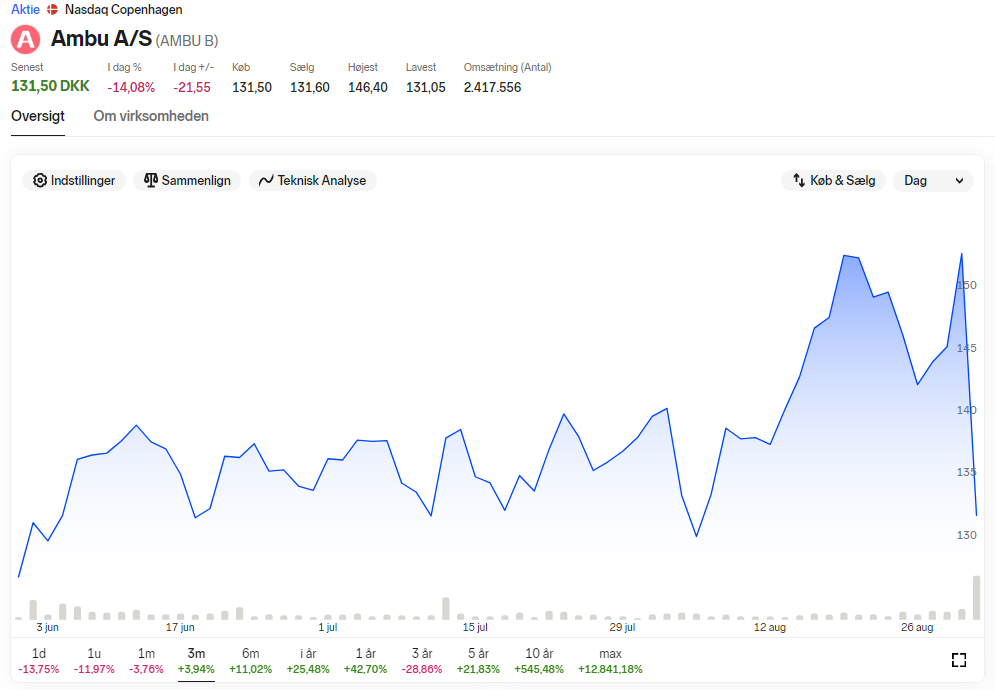This screenshot has width=995, height=690.
Task: Click the Lavest value 131,05
Action: point(426,88)
